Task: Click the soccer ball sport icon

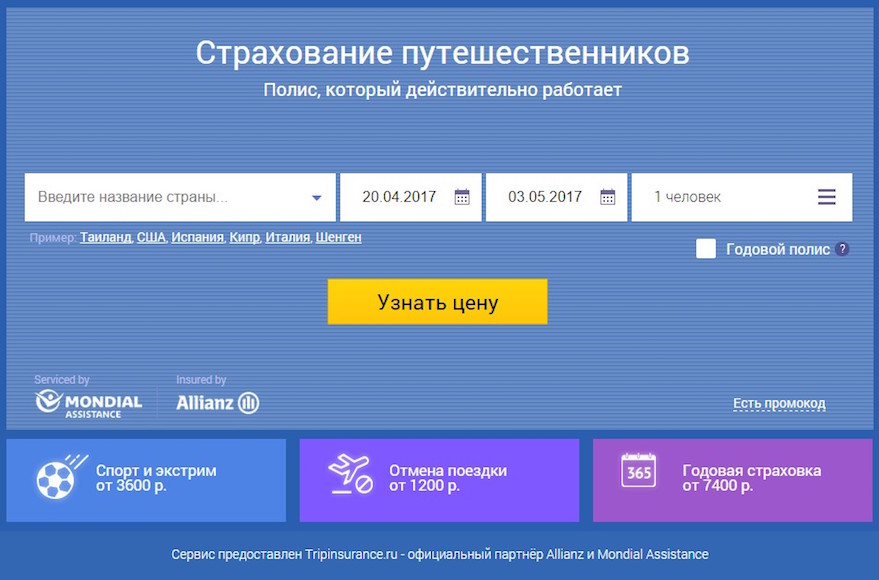Action: (x=54, y=477)
